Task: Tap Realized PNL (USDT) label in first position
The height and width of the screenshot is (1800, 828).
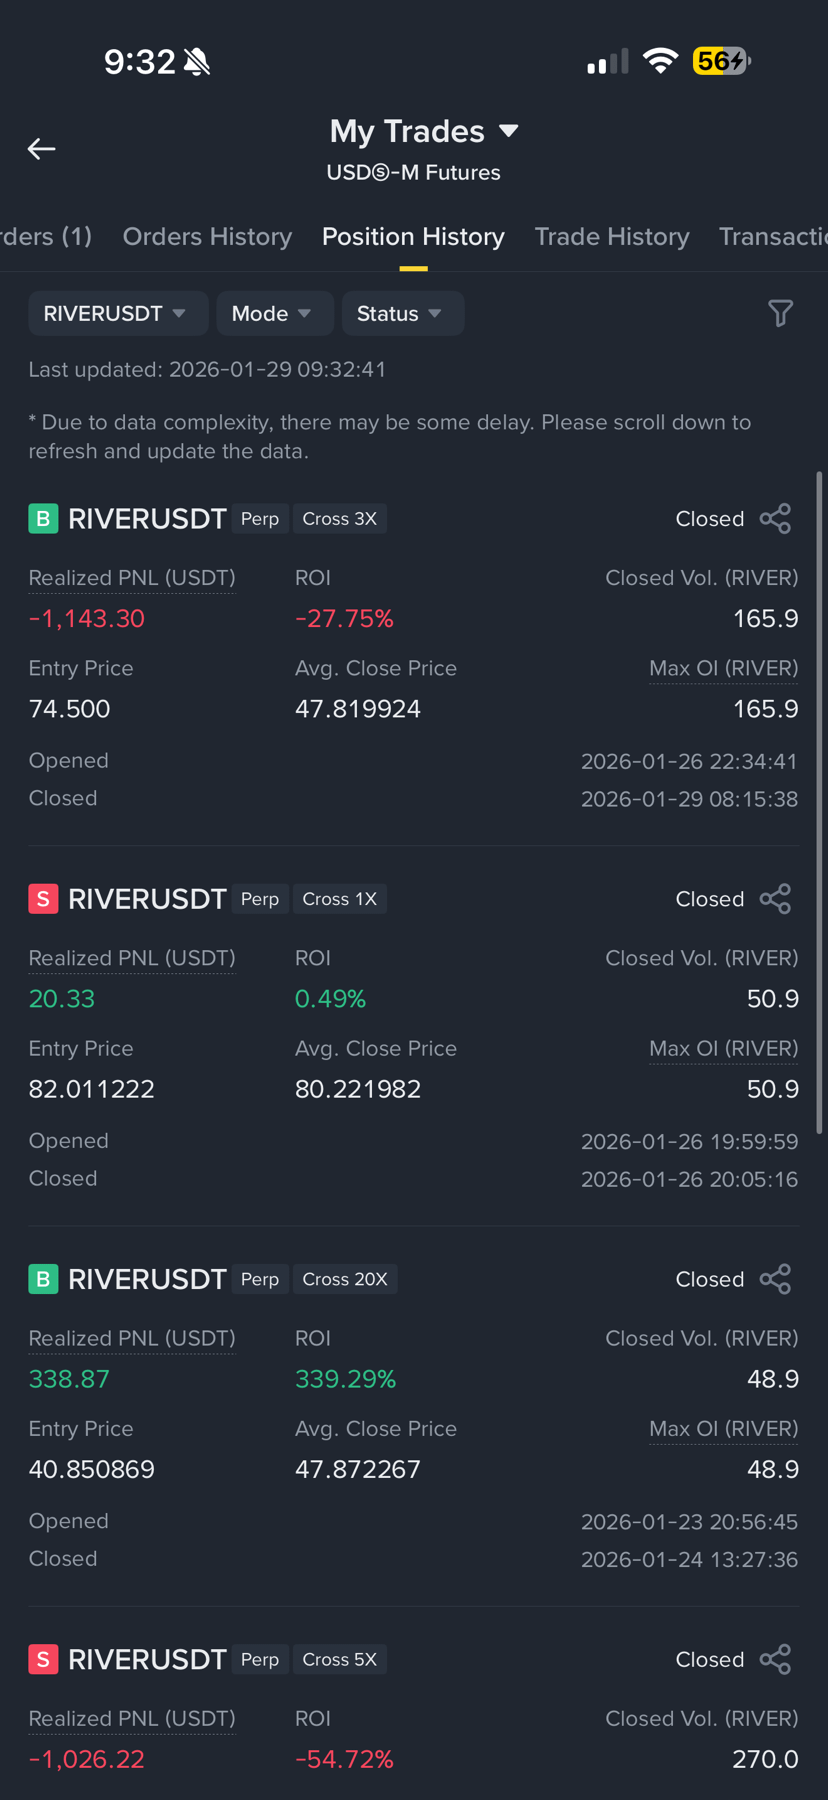Action: (132, 578)
